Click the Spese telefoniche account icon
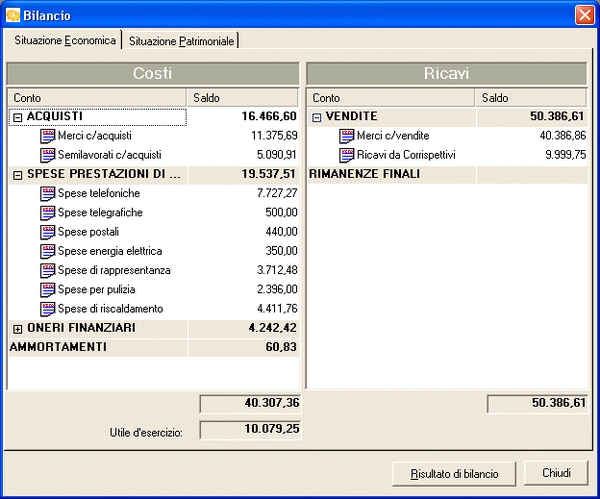This screenshot has height=499, width=600. tap(47, 193)
